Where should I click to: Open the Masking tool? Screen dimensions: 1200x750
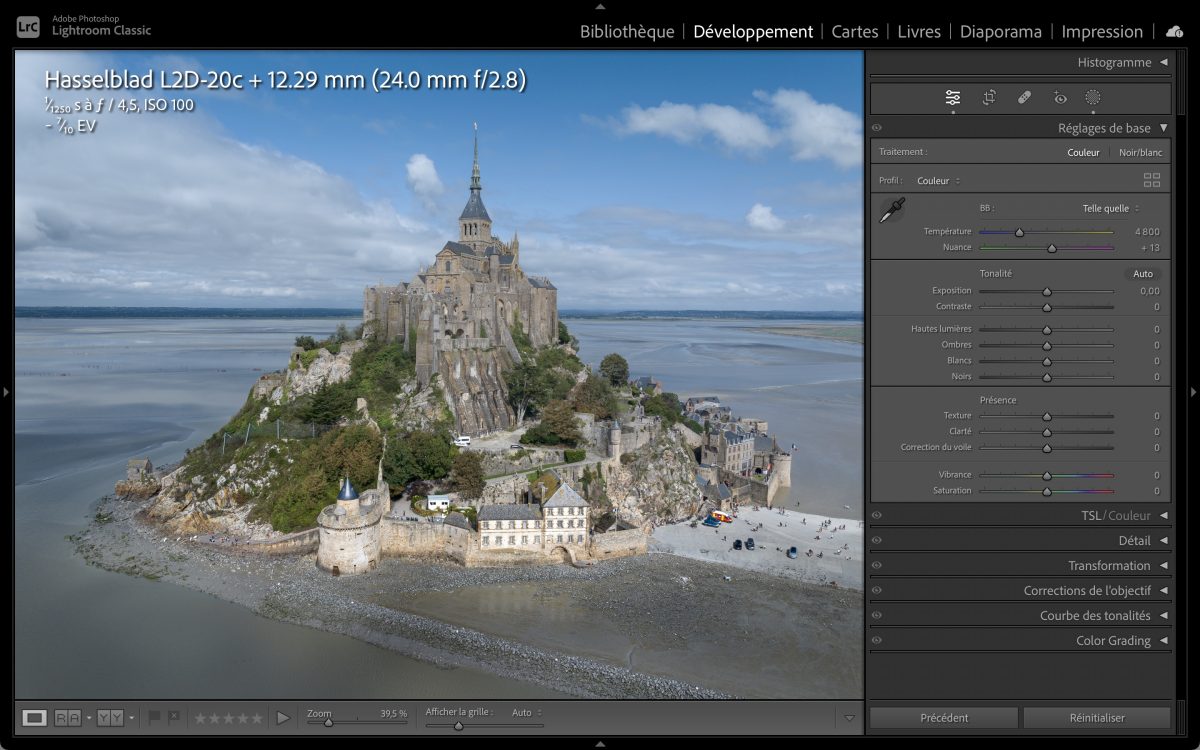click(1093, 97)
